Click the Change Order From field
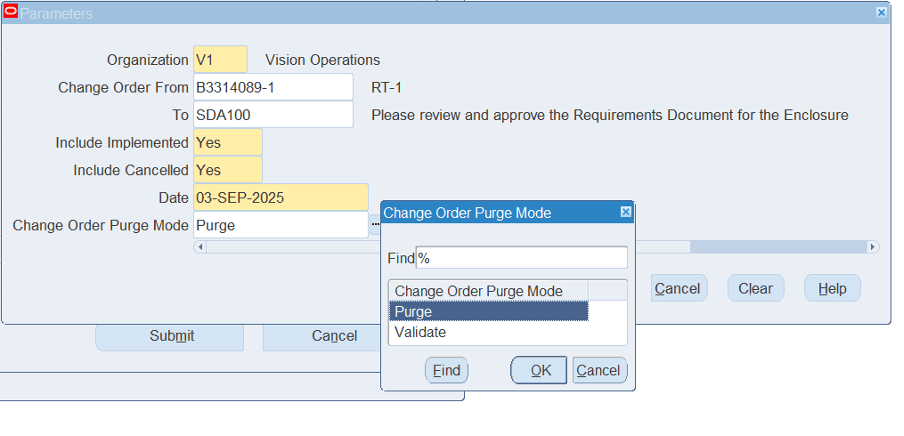The image size is (904, 436). click(x=273, y=87)
